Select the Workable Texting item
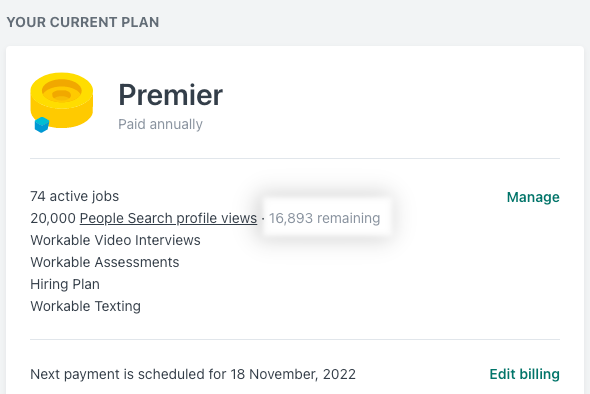This screenshot has height=394, width=590. [x=85, y=306]
